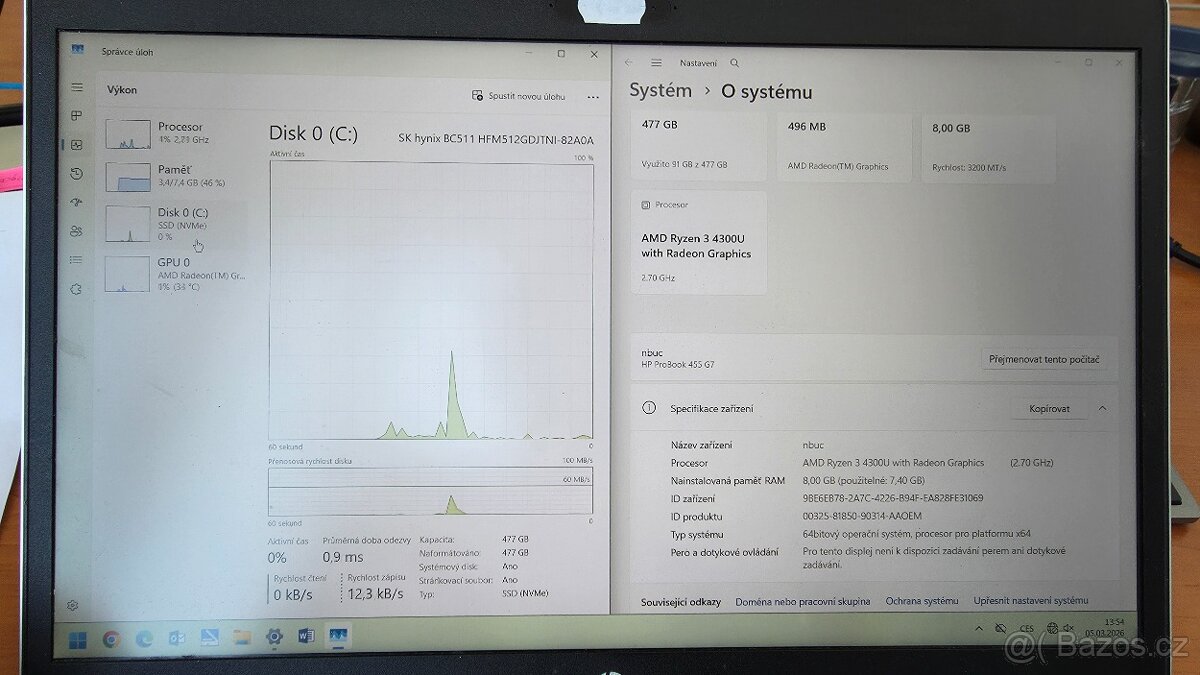The width and height of the screenshot is (1200, 675).
Task: Click the crossed-out cloud icon in system tray
Action: coord(1000,628)
